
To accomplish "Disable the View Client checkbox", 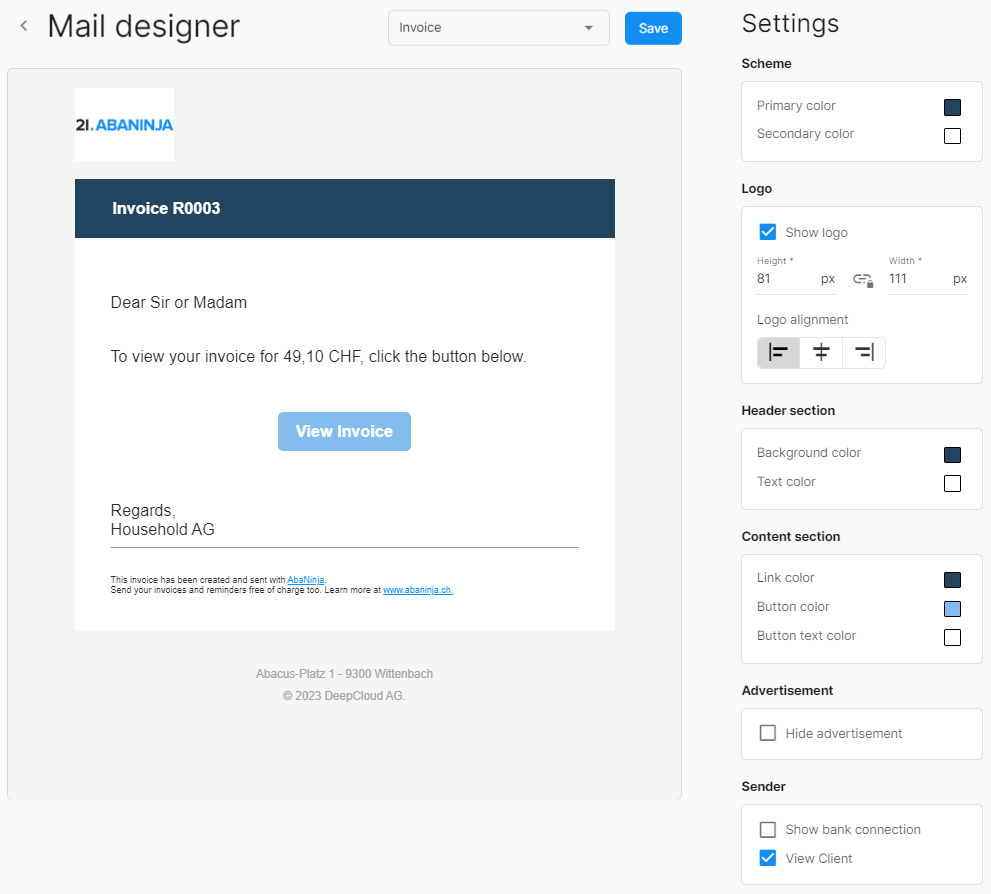I will click(x=767, y=858).
